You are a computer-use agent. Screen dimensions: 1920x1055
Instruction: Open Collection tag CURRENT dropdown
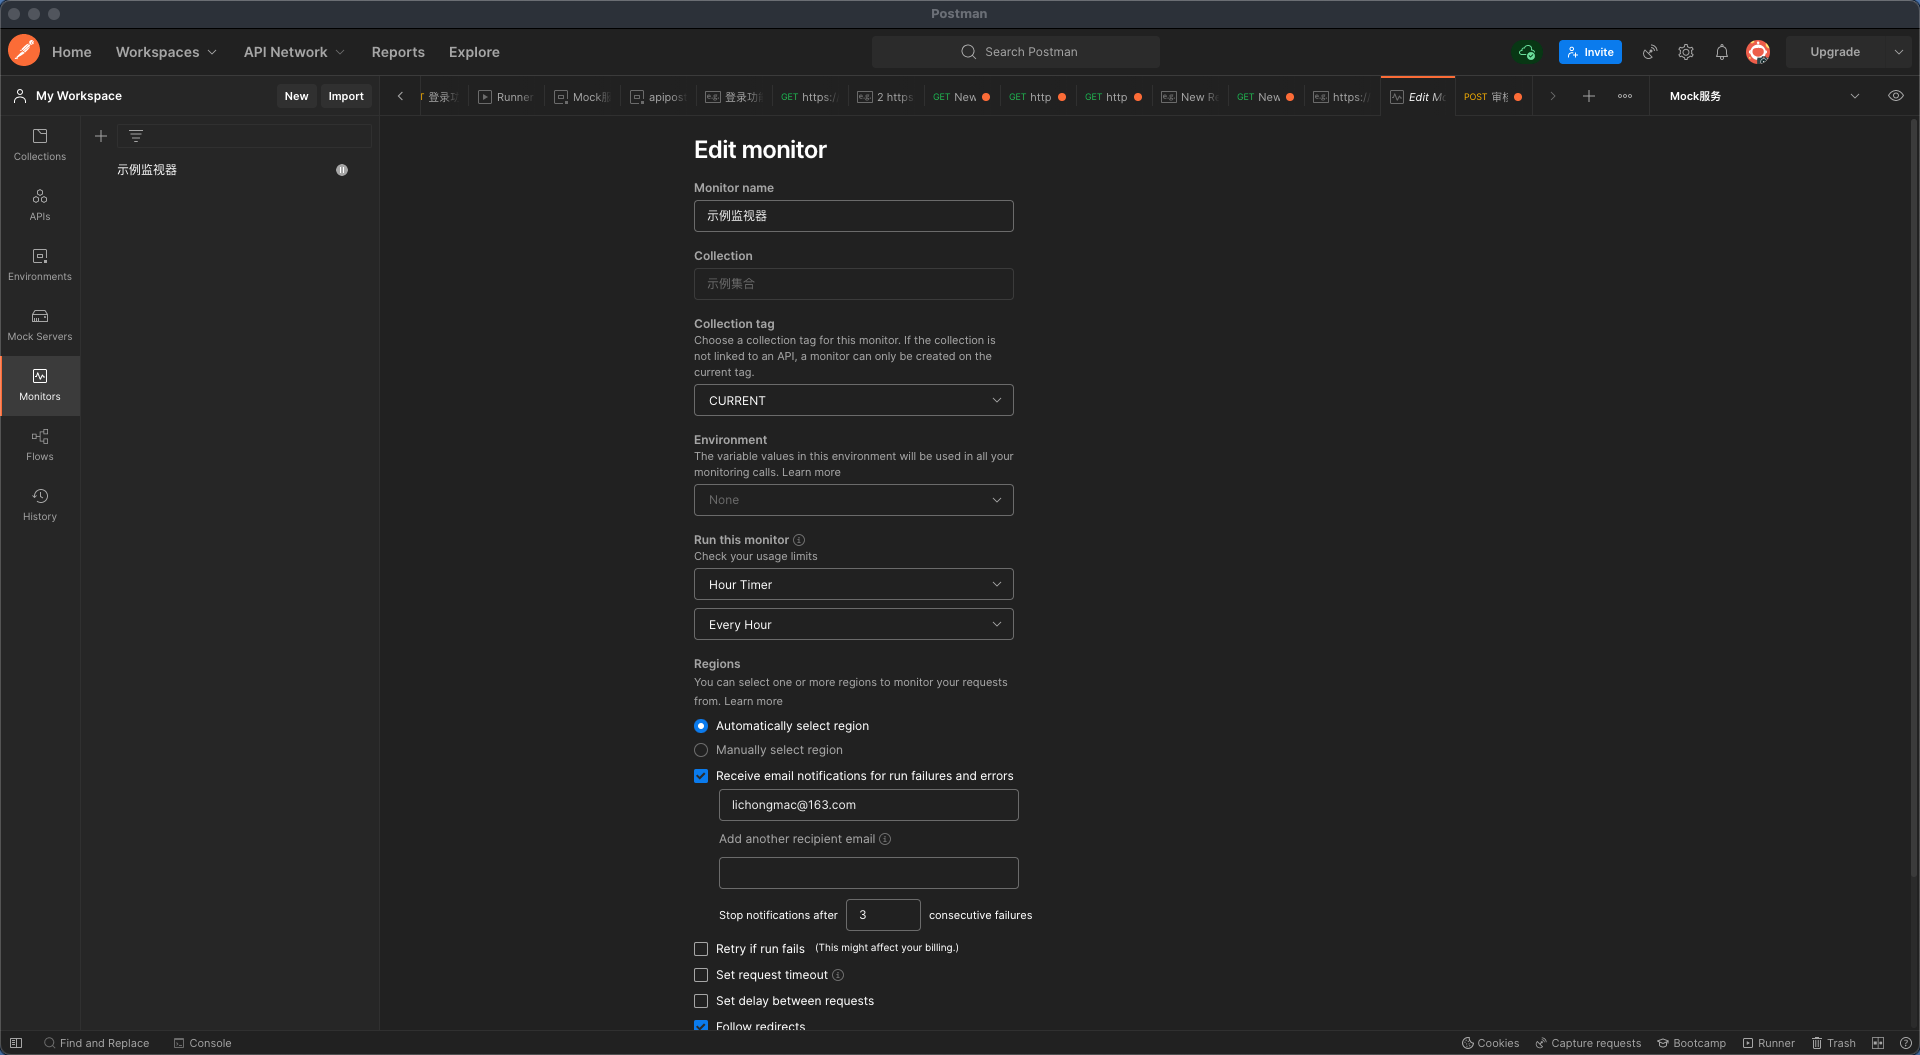(x=854, y=400)
